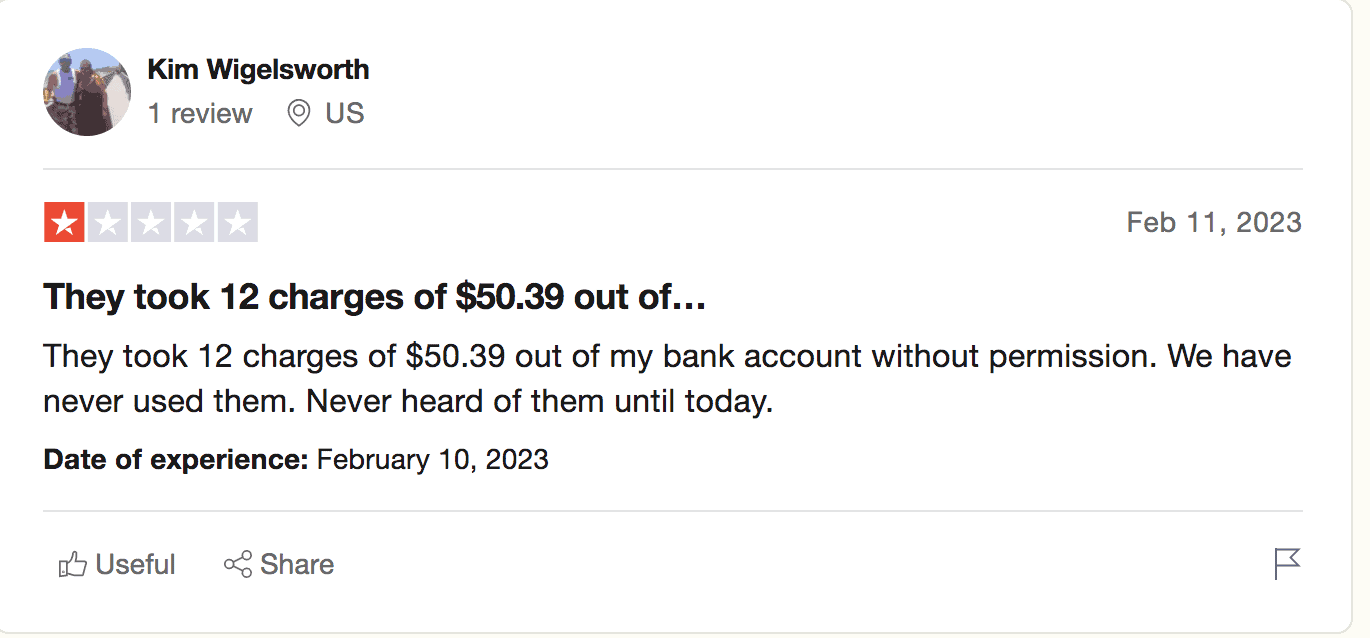This screenshot has height=638, width=1370.
Task: Click the red first rating star
Action: click(64, 222)
